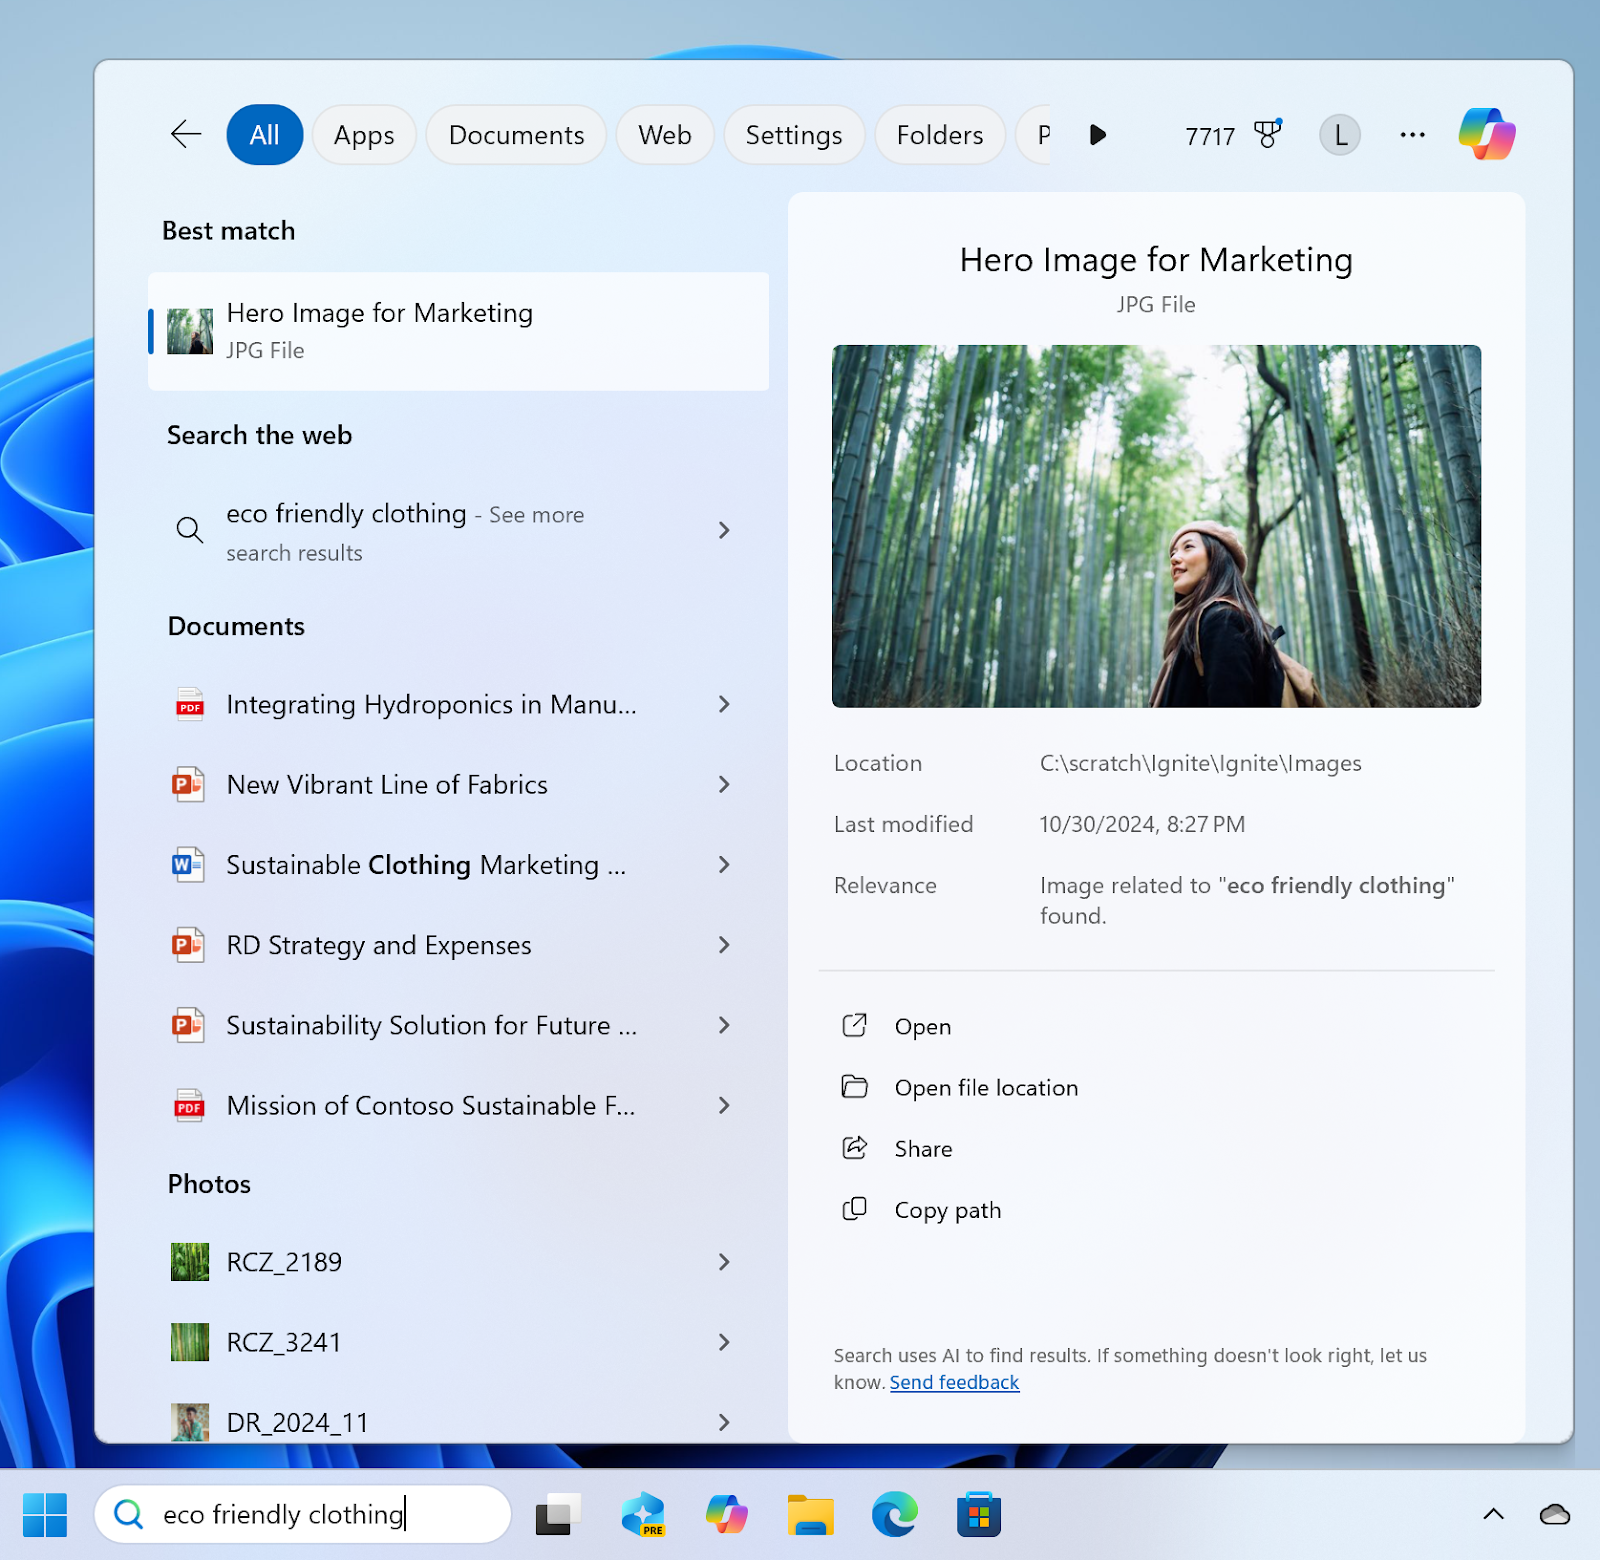The width and height of the screenshot is (1600, 1560).
Task: Click the Share action icon
Action: (855, 1147)
